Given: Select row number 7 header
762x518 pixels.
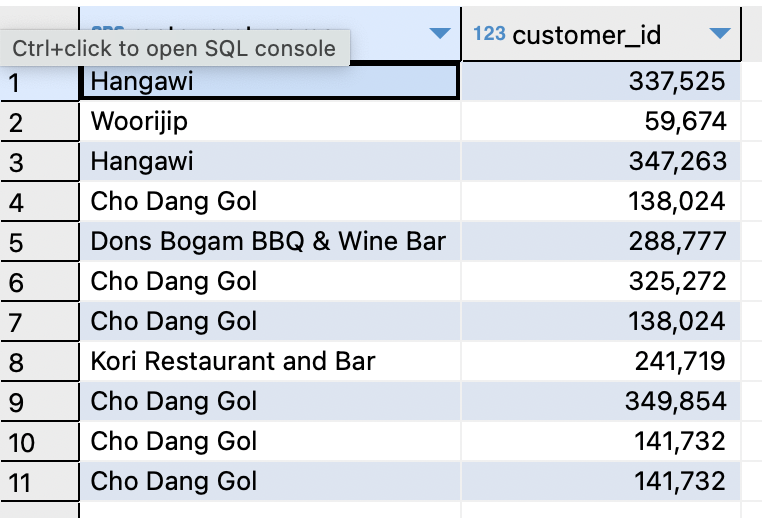Looking at the screenshot, I should coord(39,322).
